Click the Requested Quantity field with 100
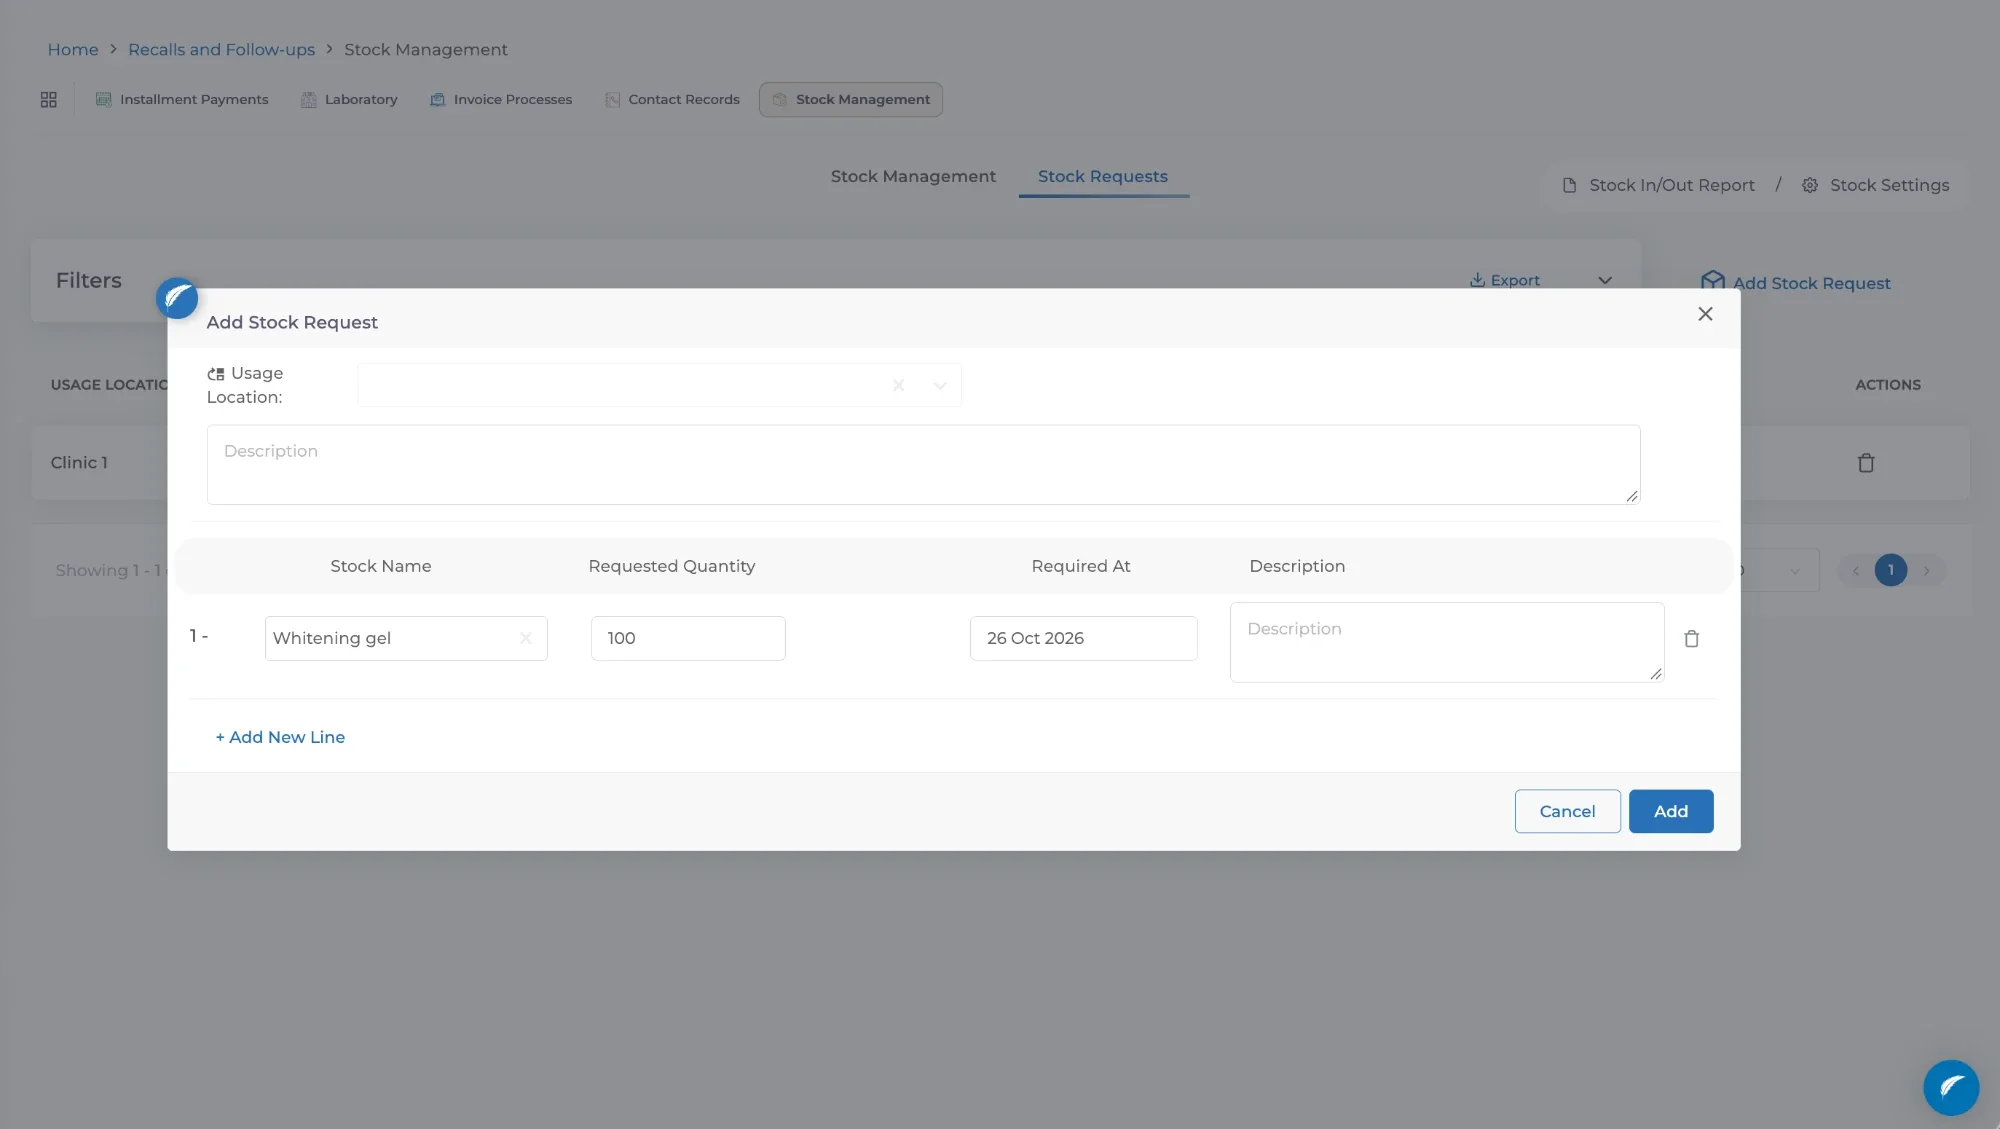2000x1129 pixels. pos(688,638)
